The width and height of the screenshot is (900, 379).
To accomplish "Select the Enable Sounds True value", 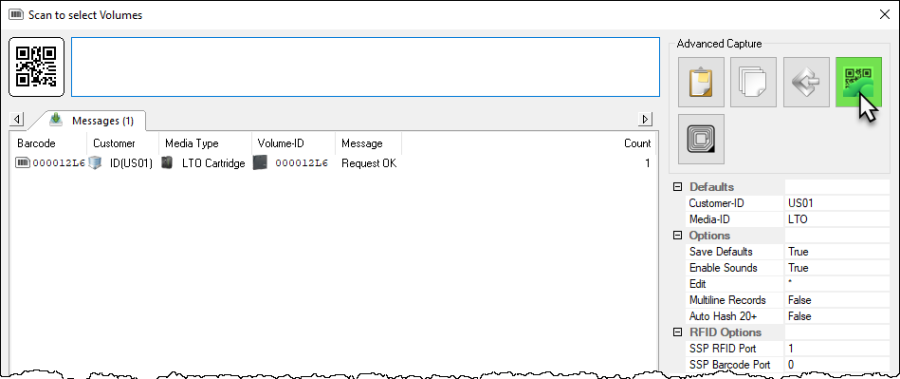I will [837, 268].
